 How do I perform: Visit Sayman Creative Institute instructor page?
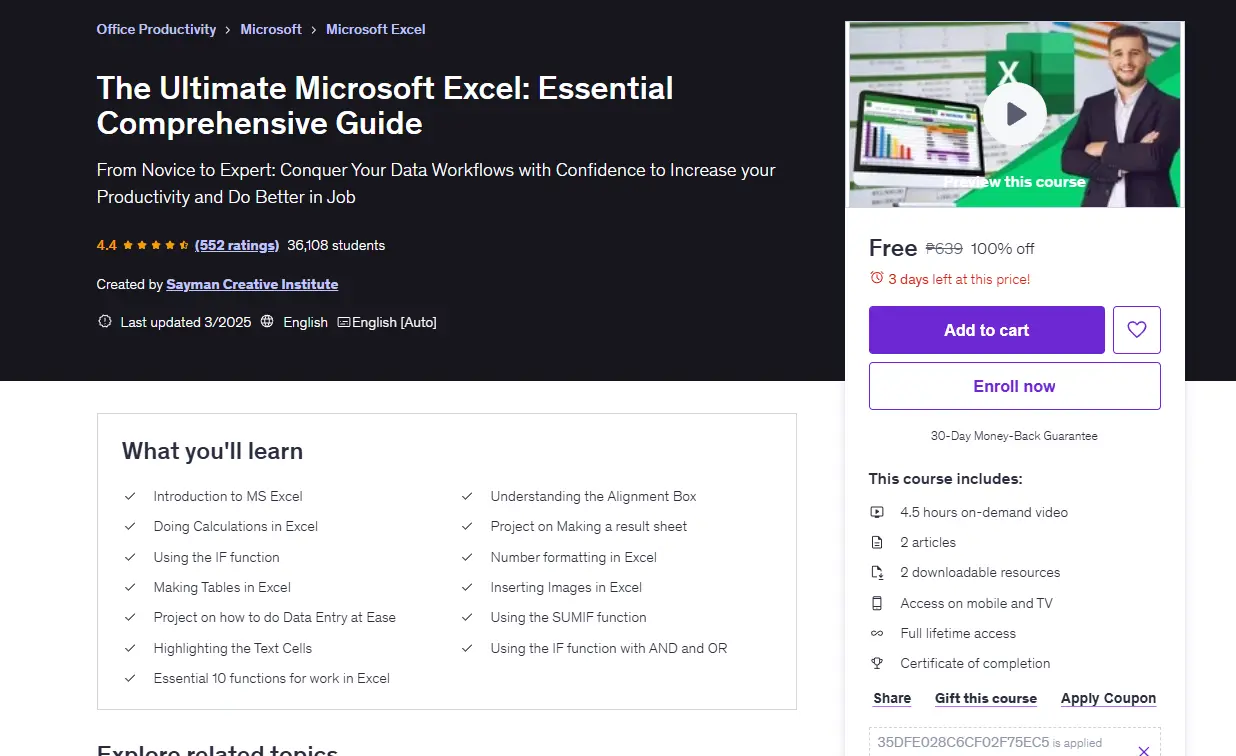coord(252,284)
